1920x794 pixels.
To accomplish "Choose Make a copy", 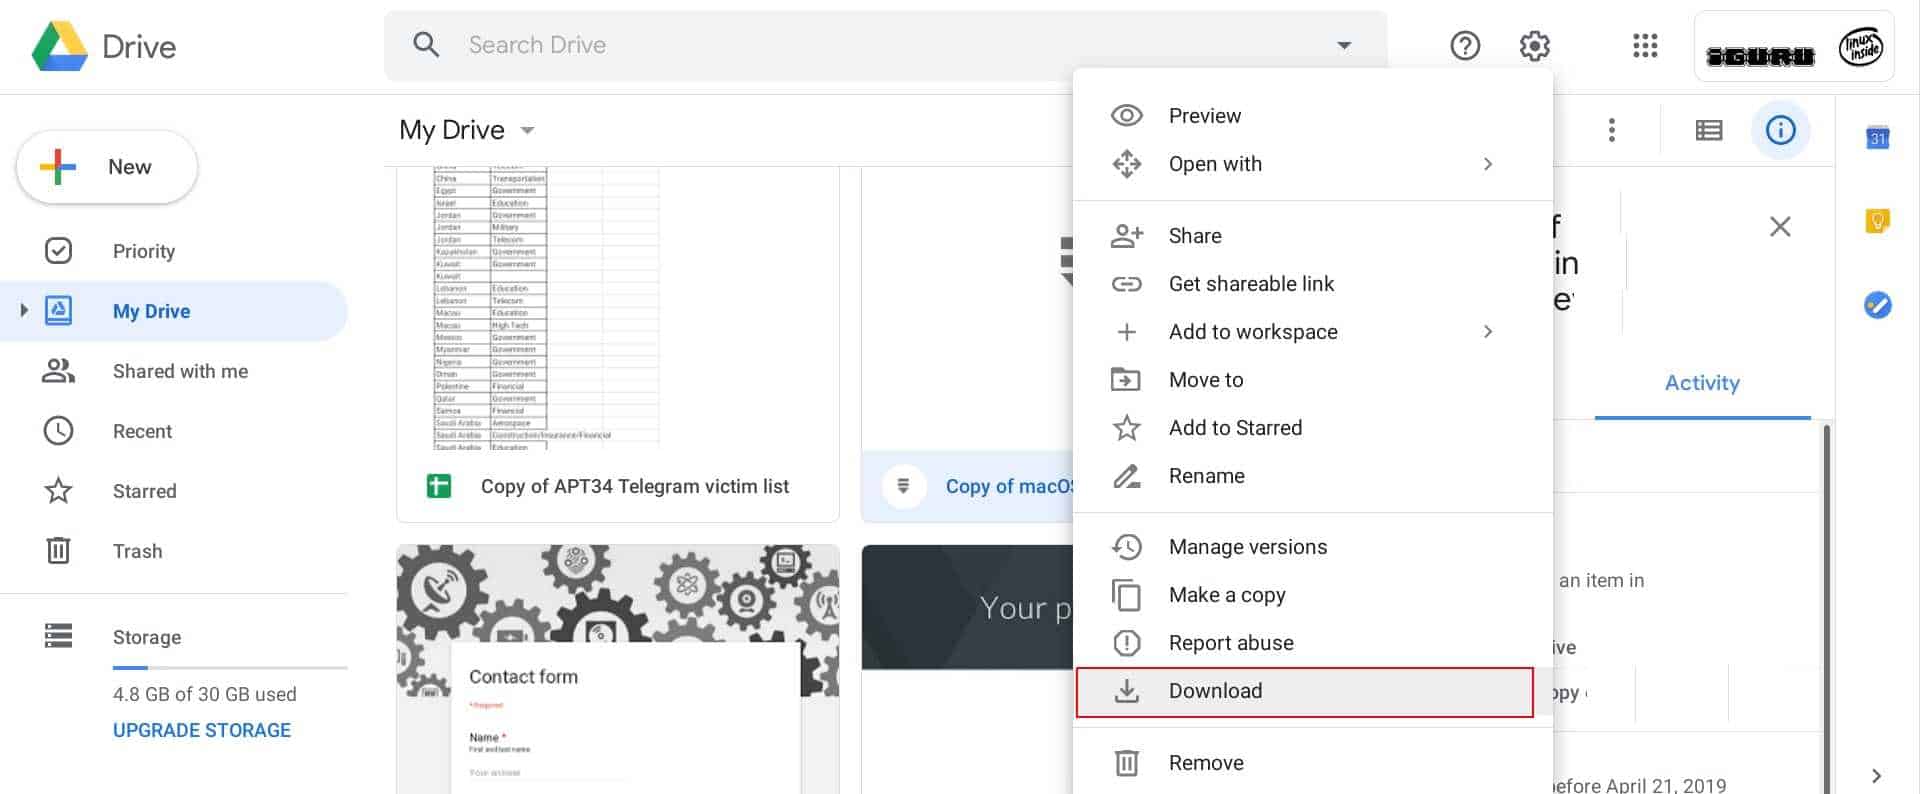I will point(1313,595).
